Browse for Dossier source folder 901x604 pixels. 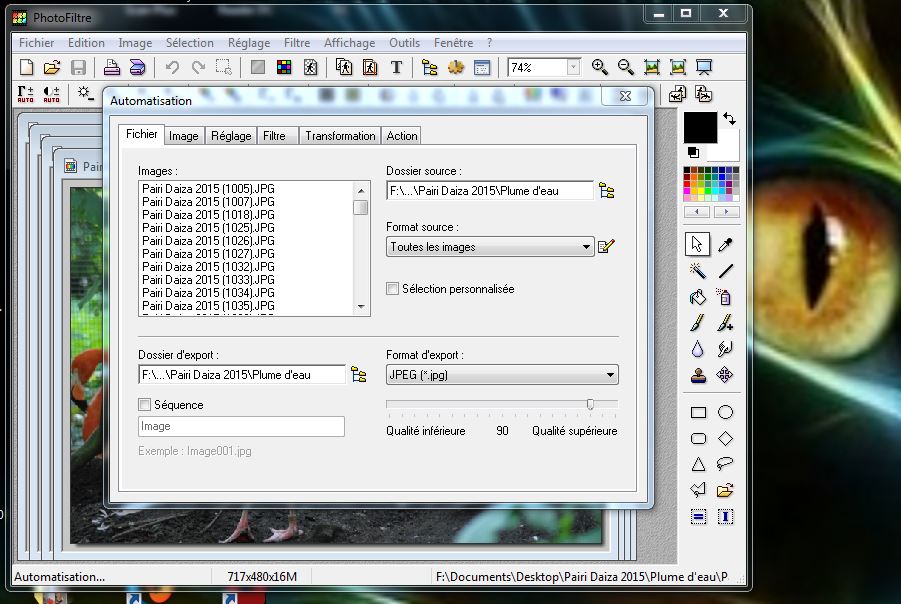tap(607, 190)
